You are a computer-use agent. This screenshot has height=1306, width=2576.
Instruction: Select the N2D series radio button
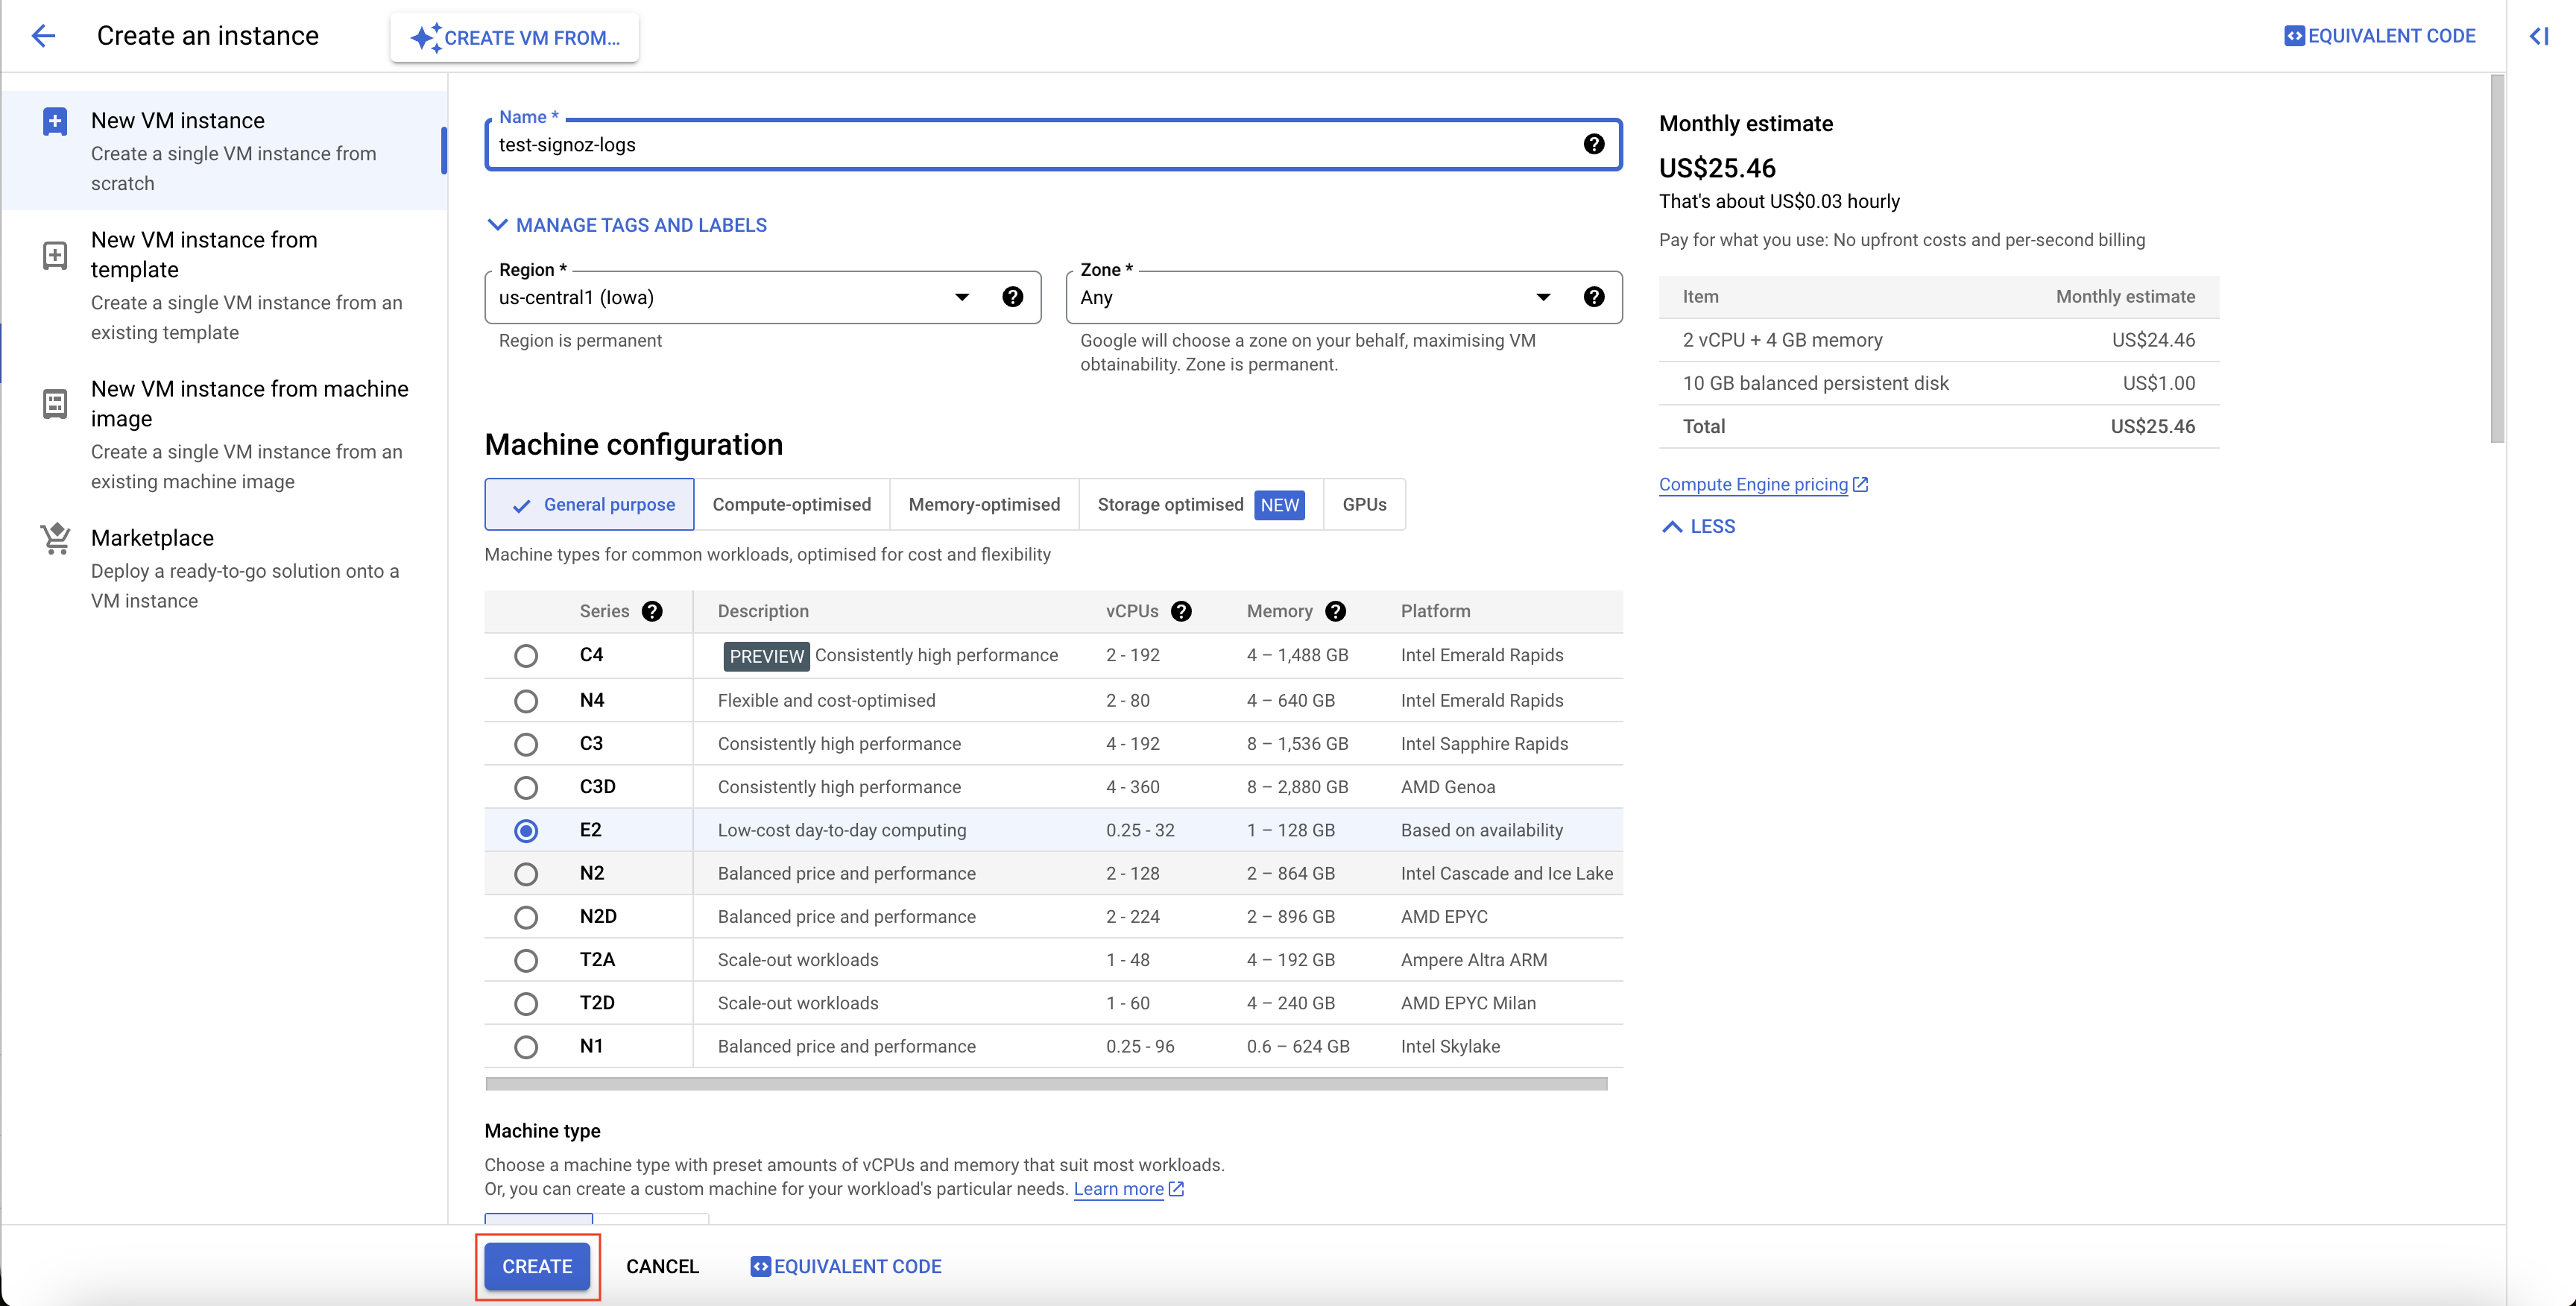pyautogui.click(x=526, y=917)
